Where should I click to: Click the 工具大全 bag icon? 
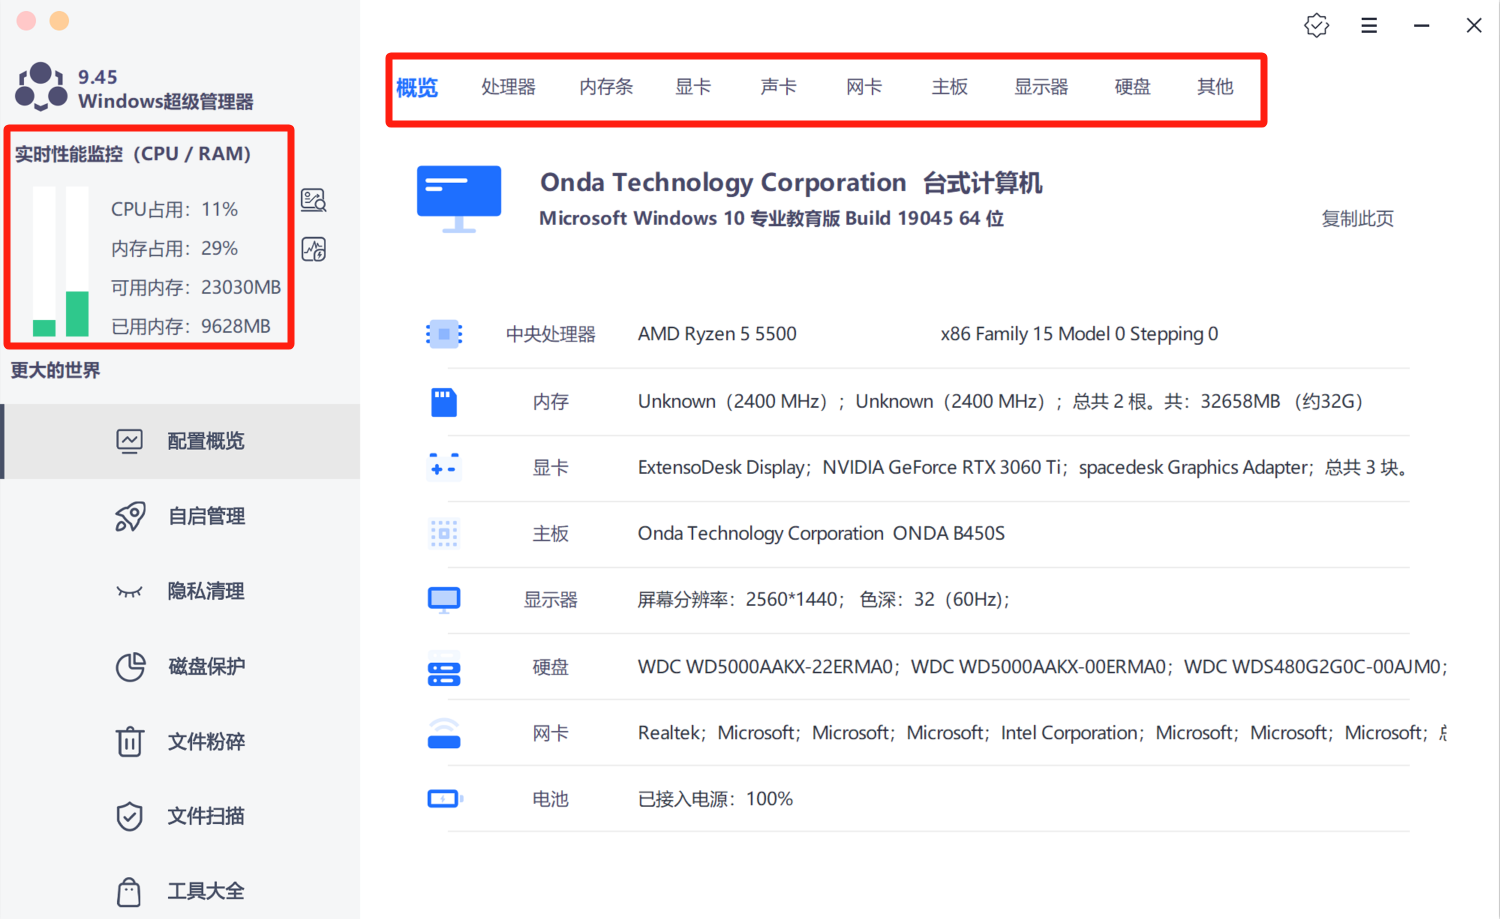[x=129, y=891]
